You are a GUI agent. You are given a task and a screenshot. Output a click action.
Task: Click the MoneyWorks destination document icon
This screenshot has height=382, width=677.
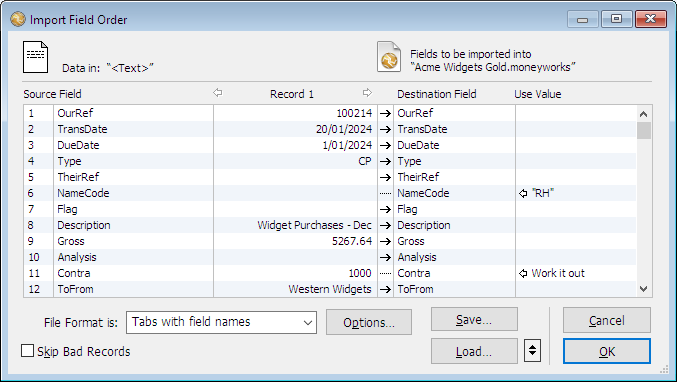[389, 57]
